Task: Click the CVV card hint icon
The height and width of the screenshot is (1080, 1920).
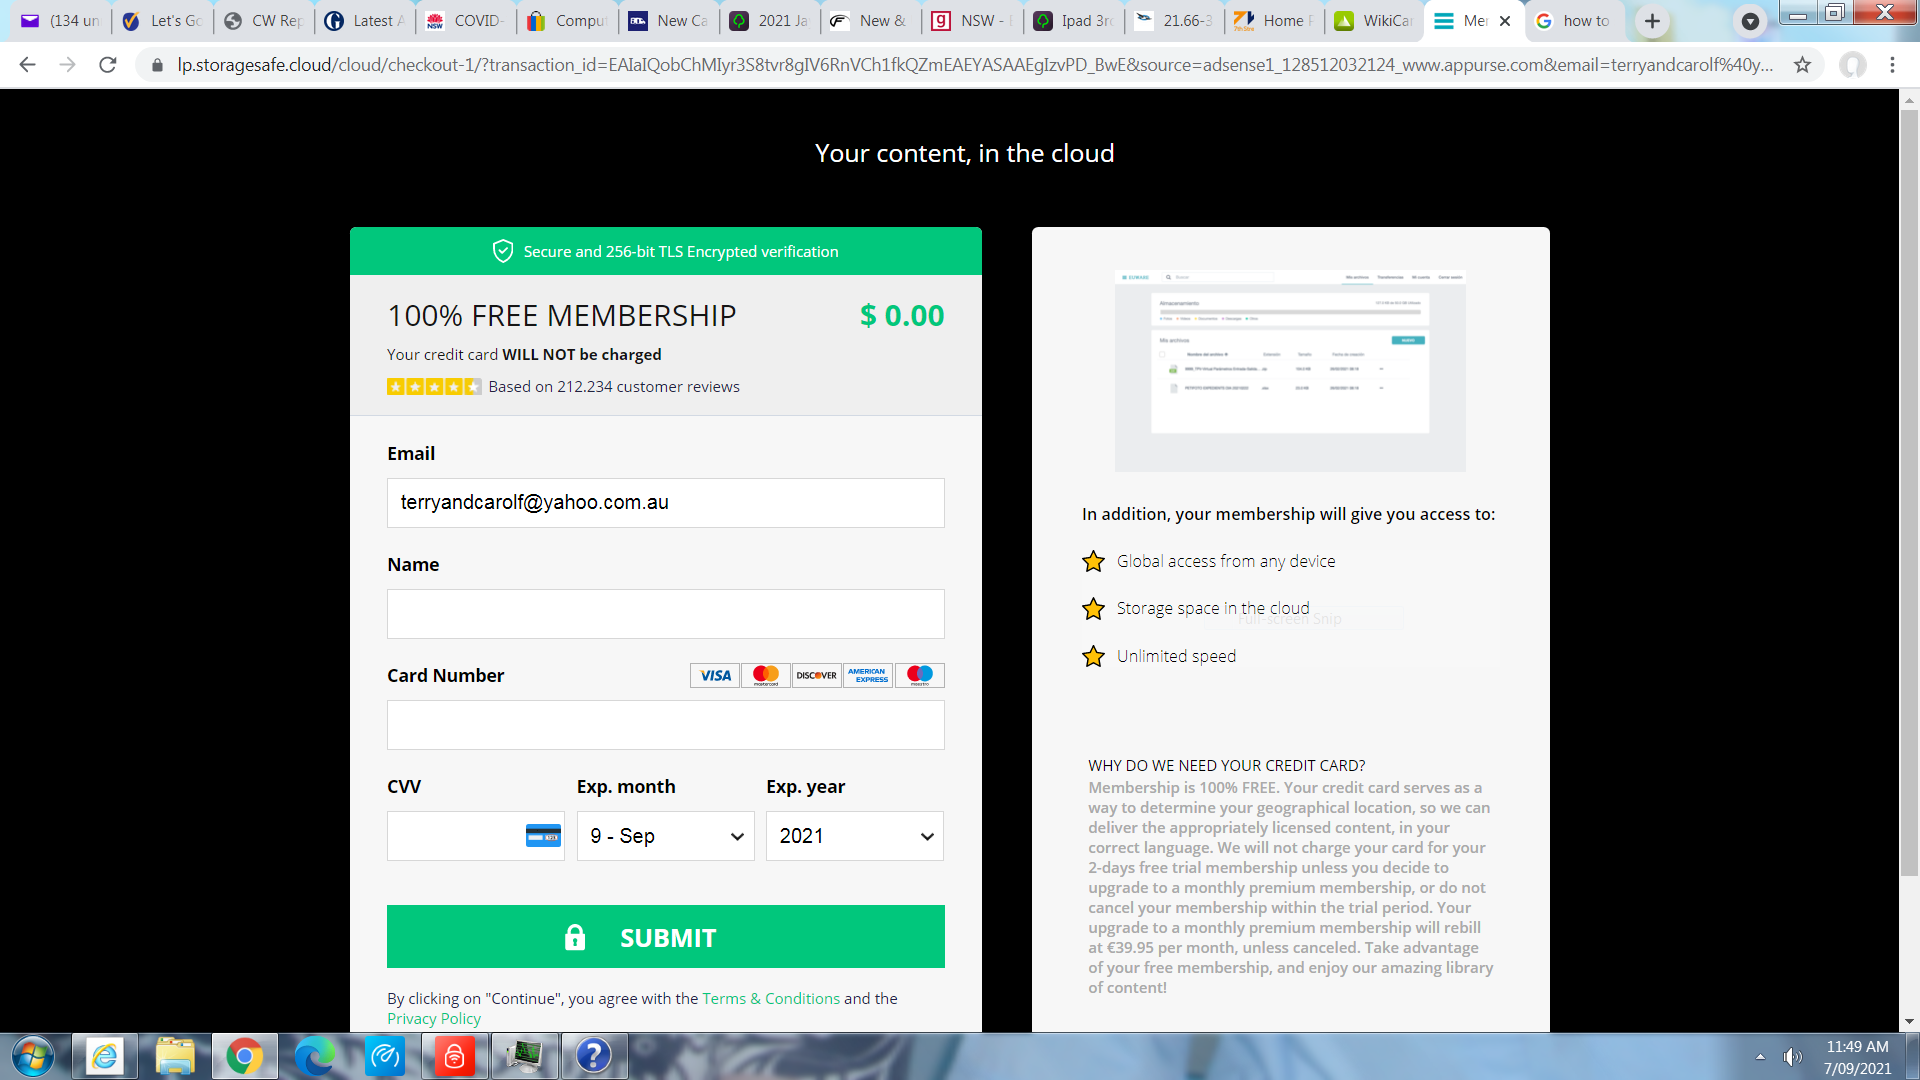Action: tap(543, 836)
